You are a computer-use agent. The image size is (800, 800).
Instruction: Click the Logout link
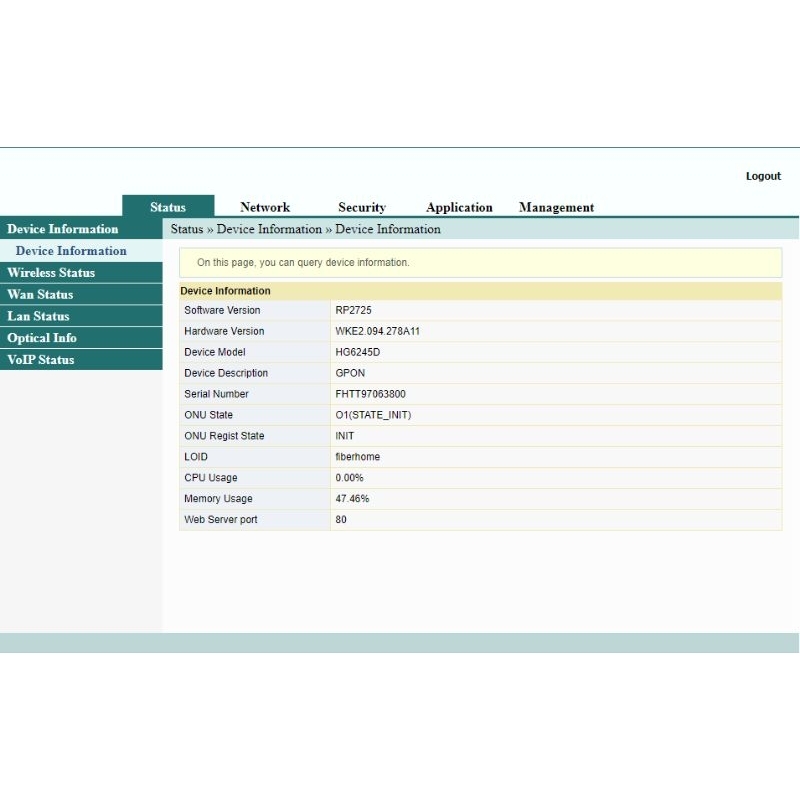point(763,176)
